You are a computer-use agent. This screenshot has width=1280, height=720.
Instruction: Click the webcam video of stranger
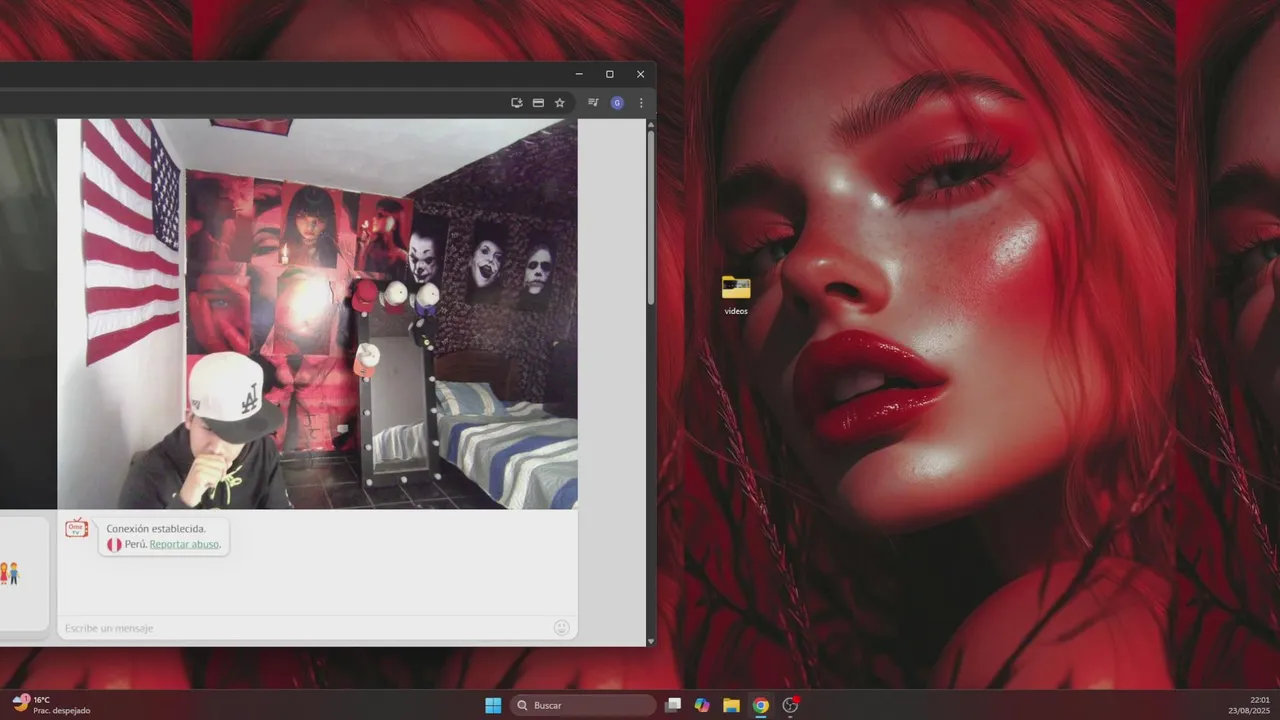point(317,314)
